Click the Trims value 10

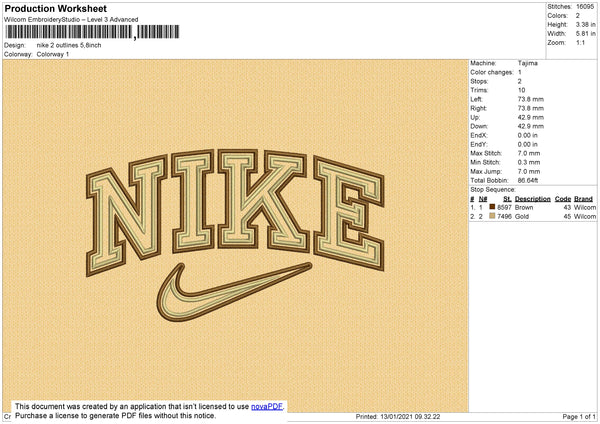(521, 90)
